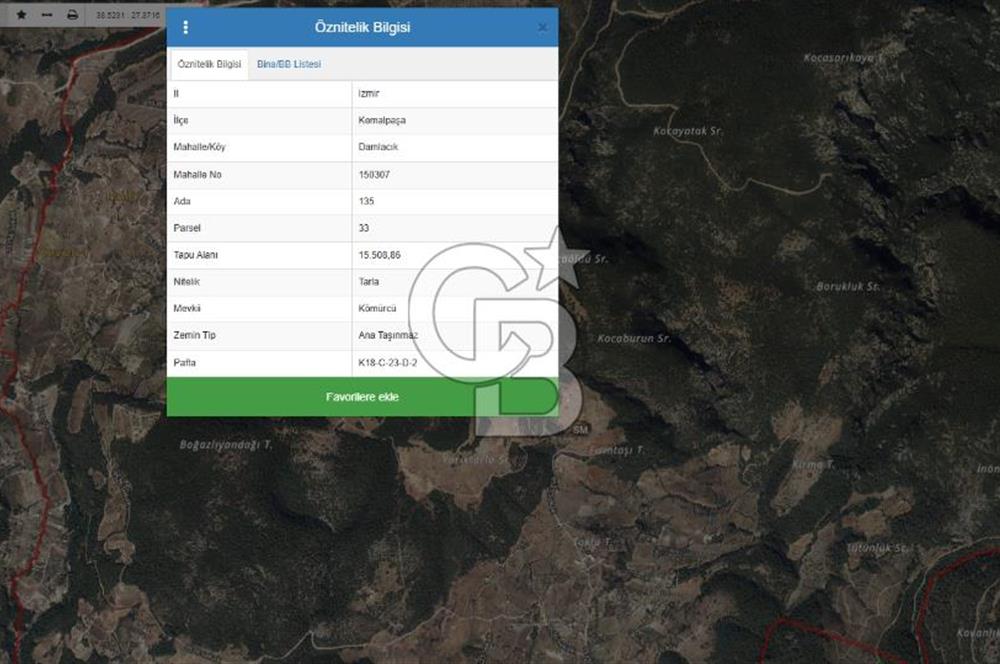Click the Zemin Tip row label
This screenshot has width=1000, height=664.
point(195,335)
